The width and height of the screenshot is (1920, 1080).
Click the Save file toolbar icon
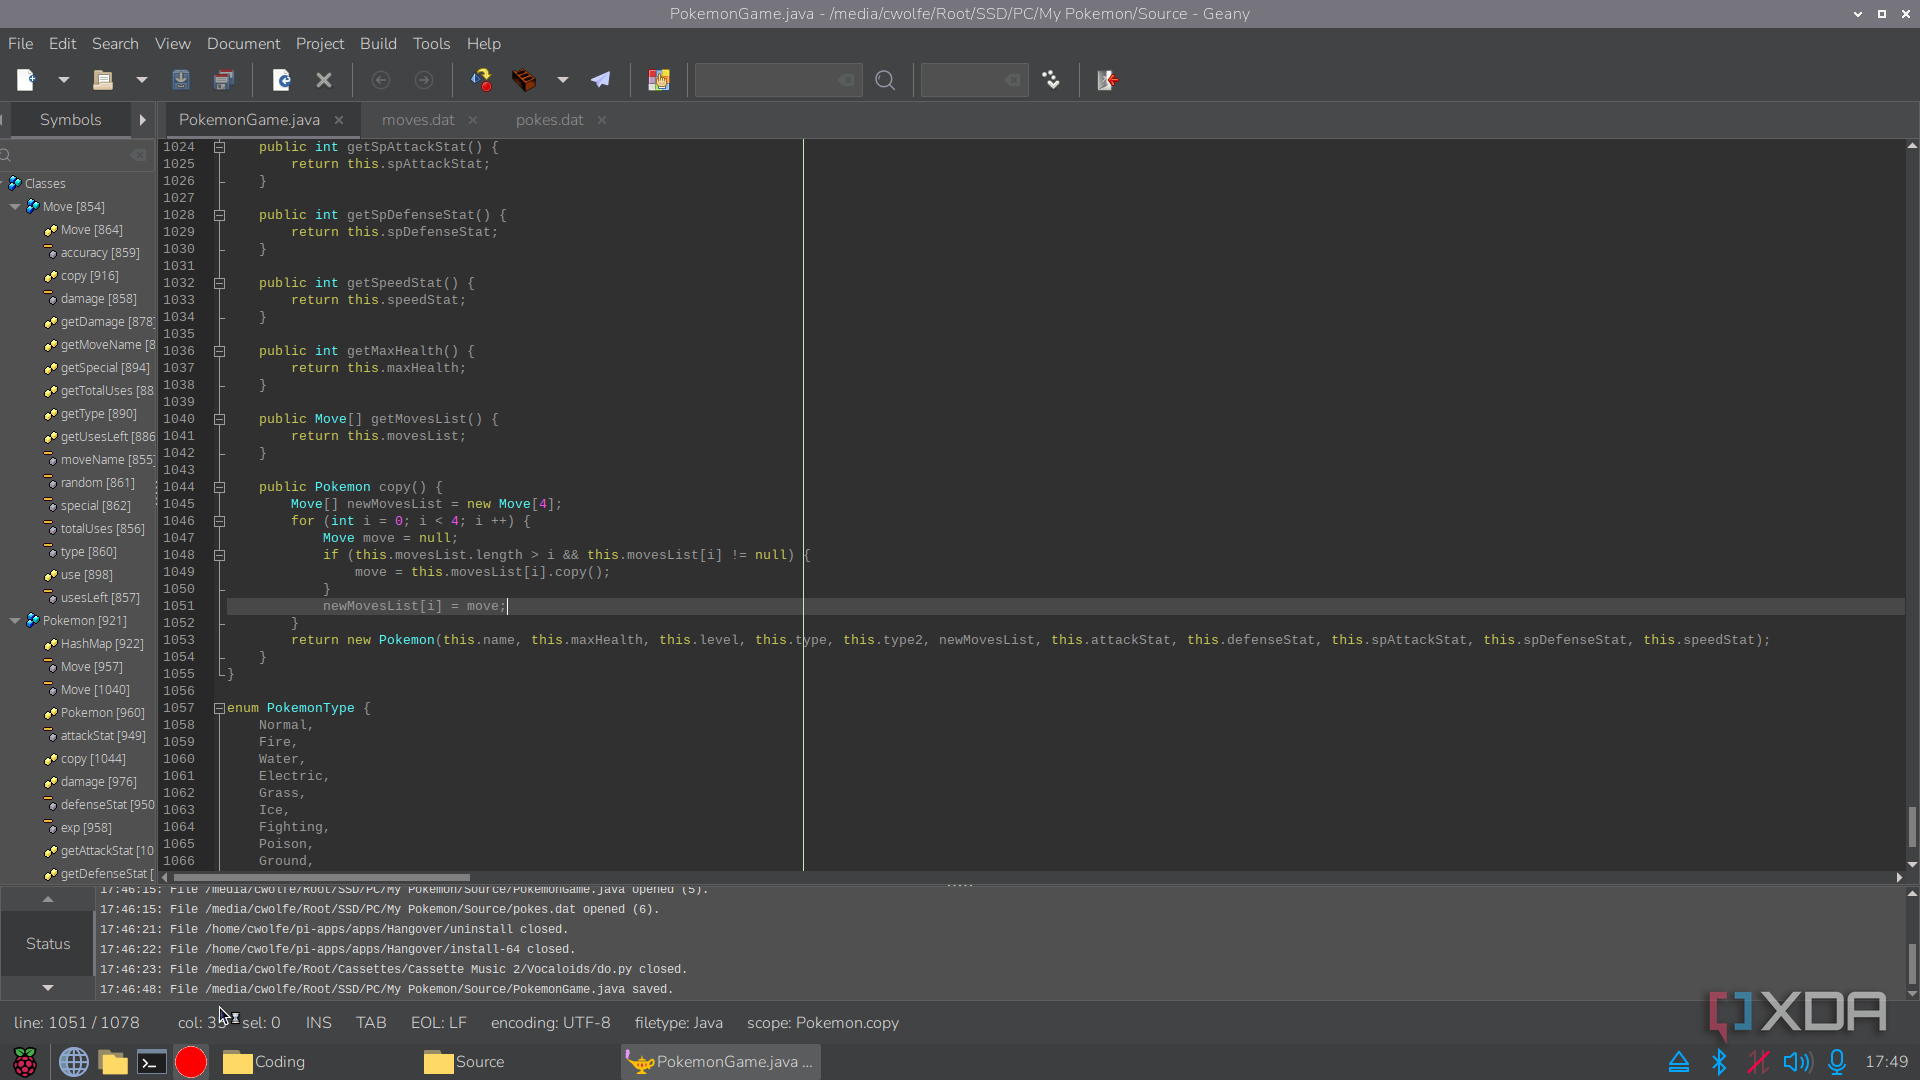[181, 80]
